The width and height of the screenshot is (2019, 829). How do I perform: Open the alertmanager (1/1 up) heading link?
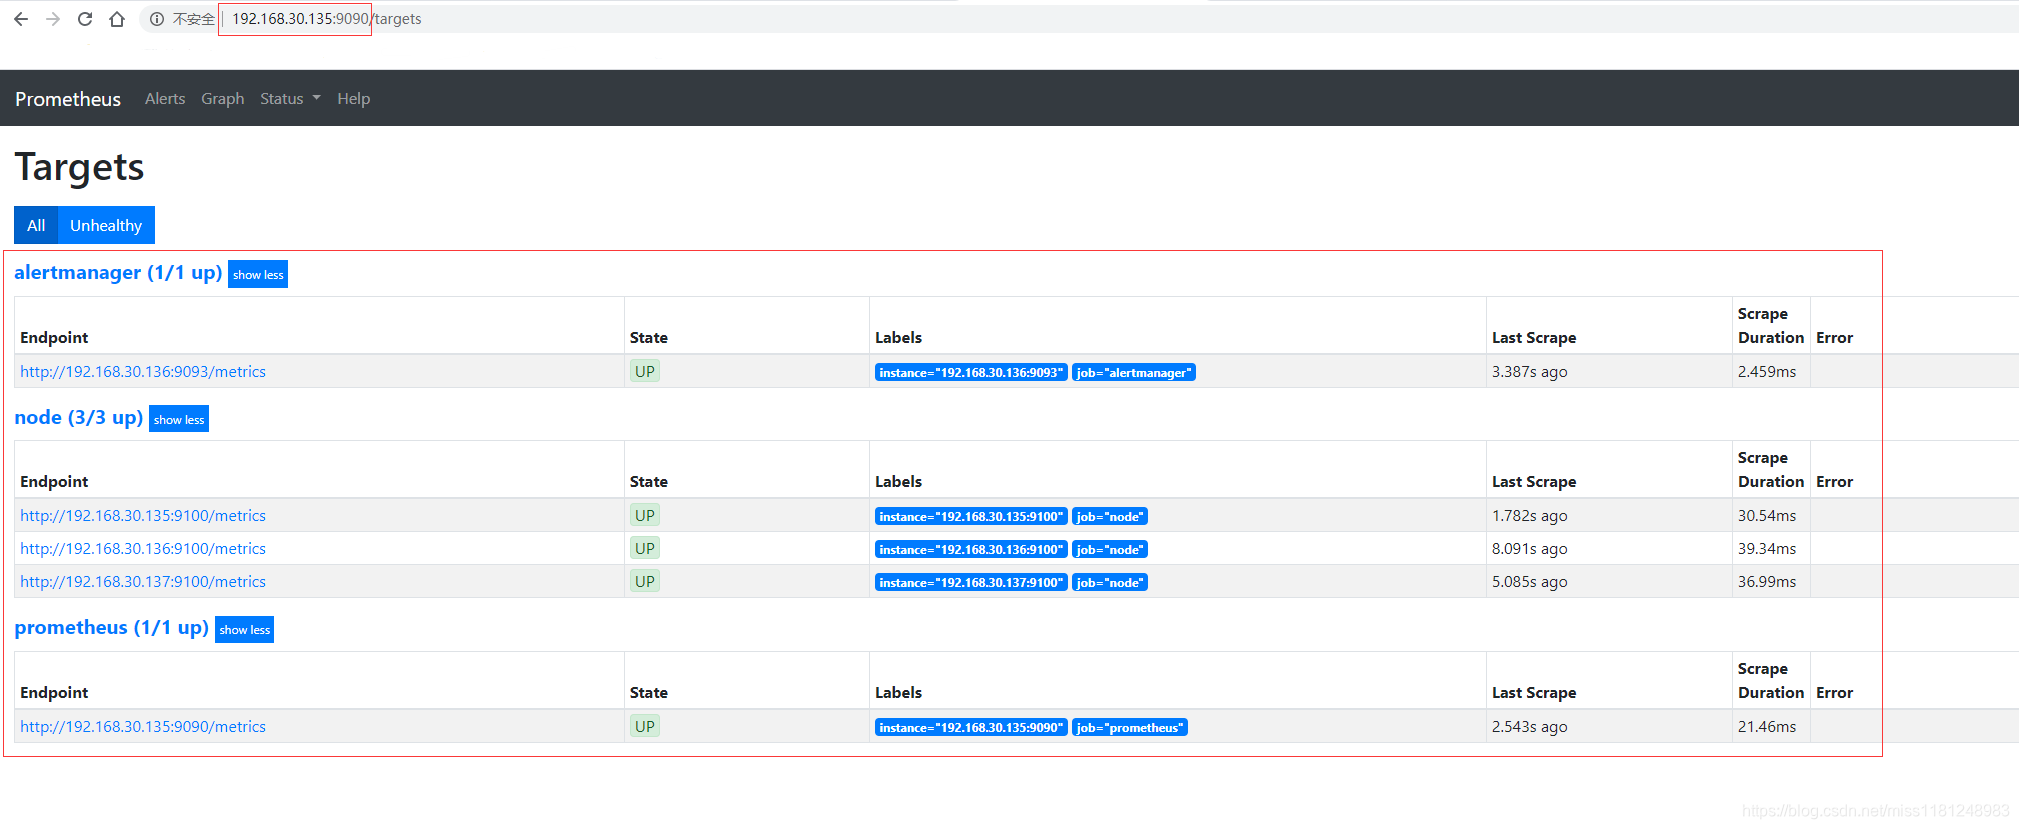click(x=118, y=273)
